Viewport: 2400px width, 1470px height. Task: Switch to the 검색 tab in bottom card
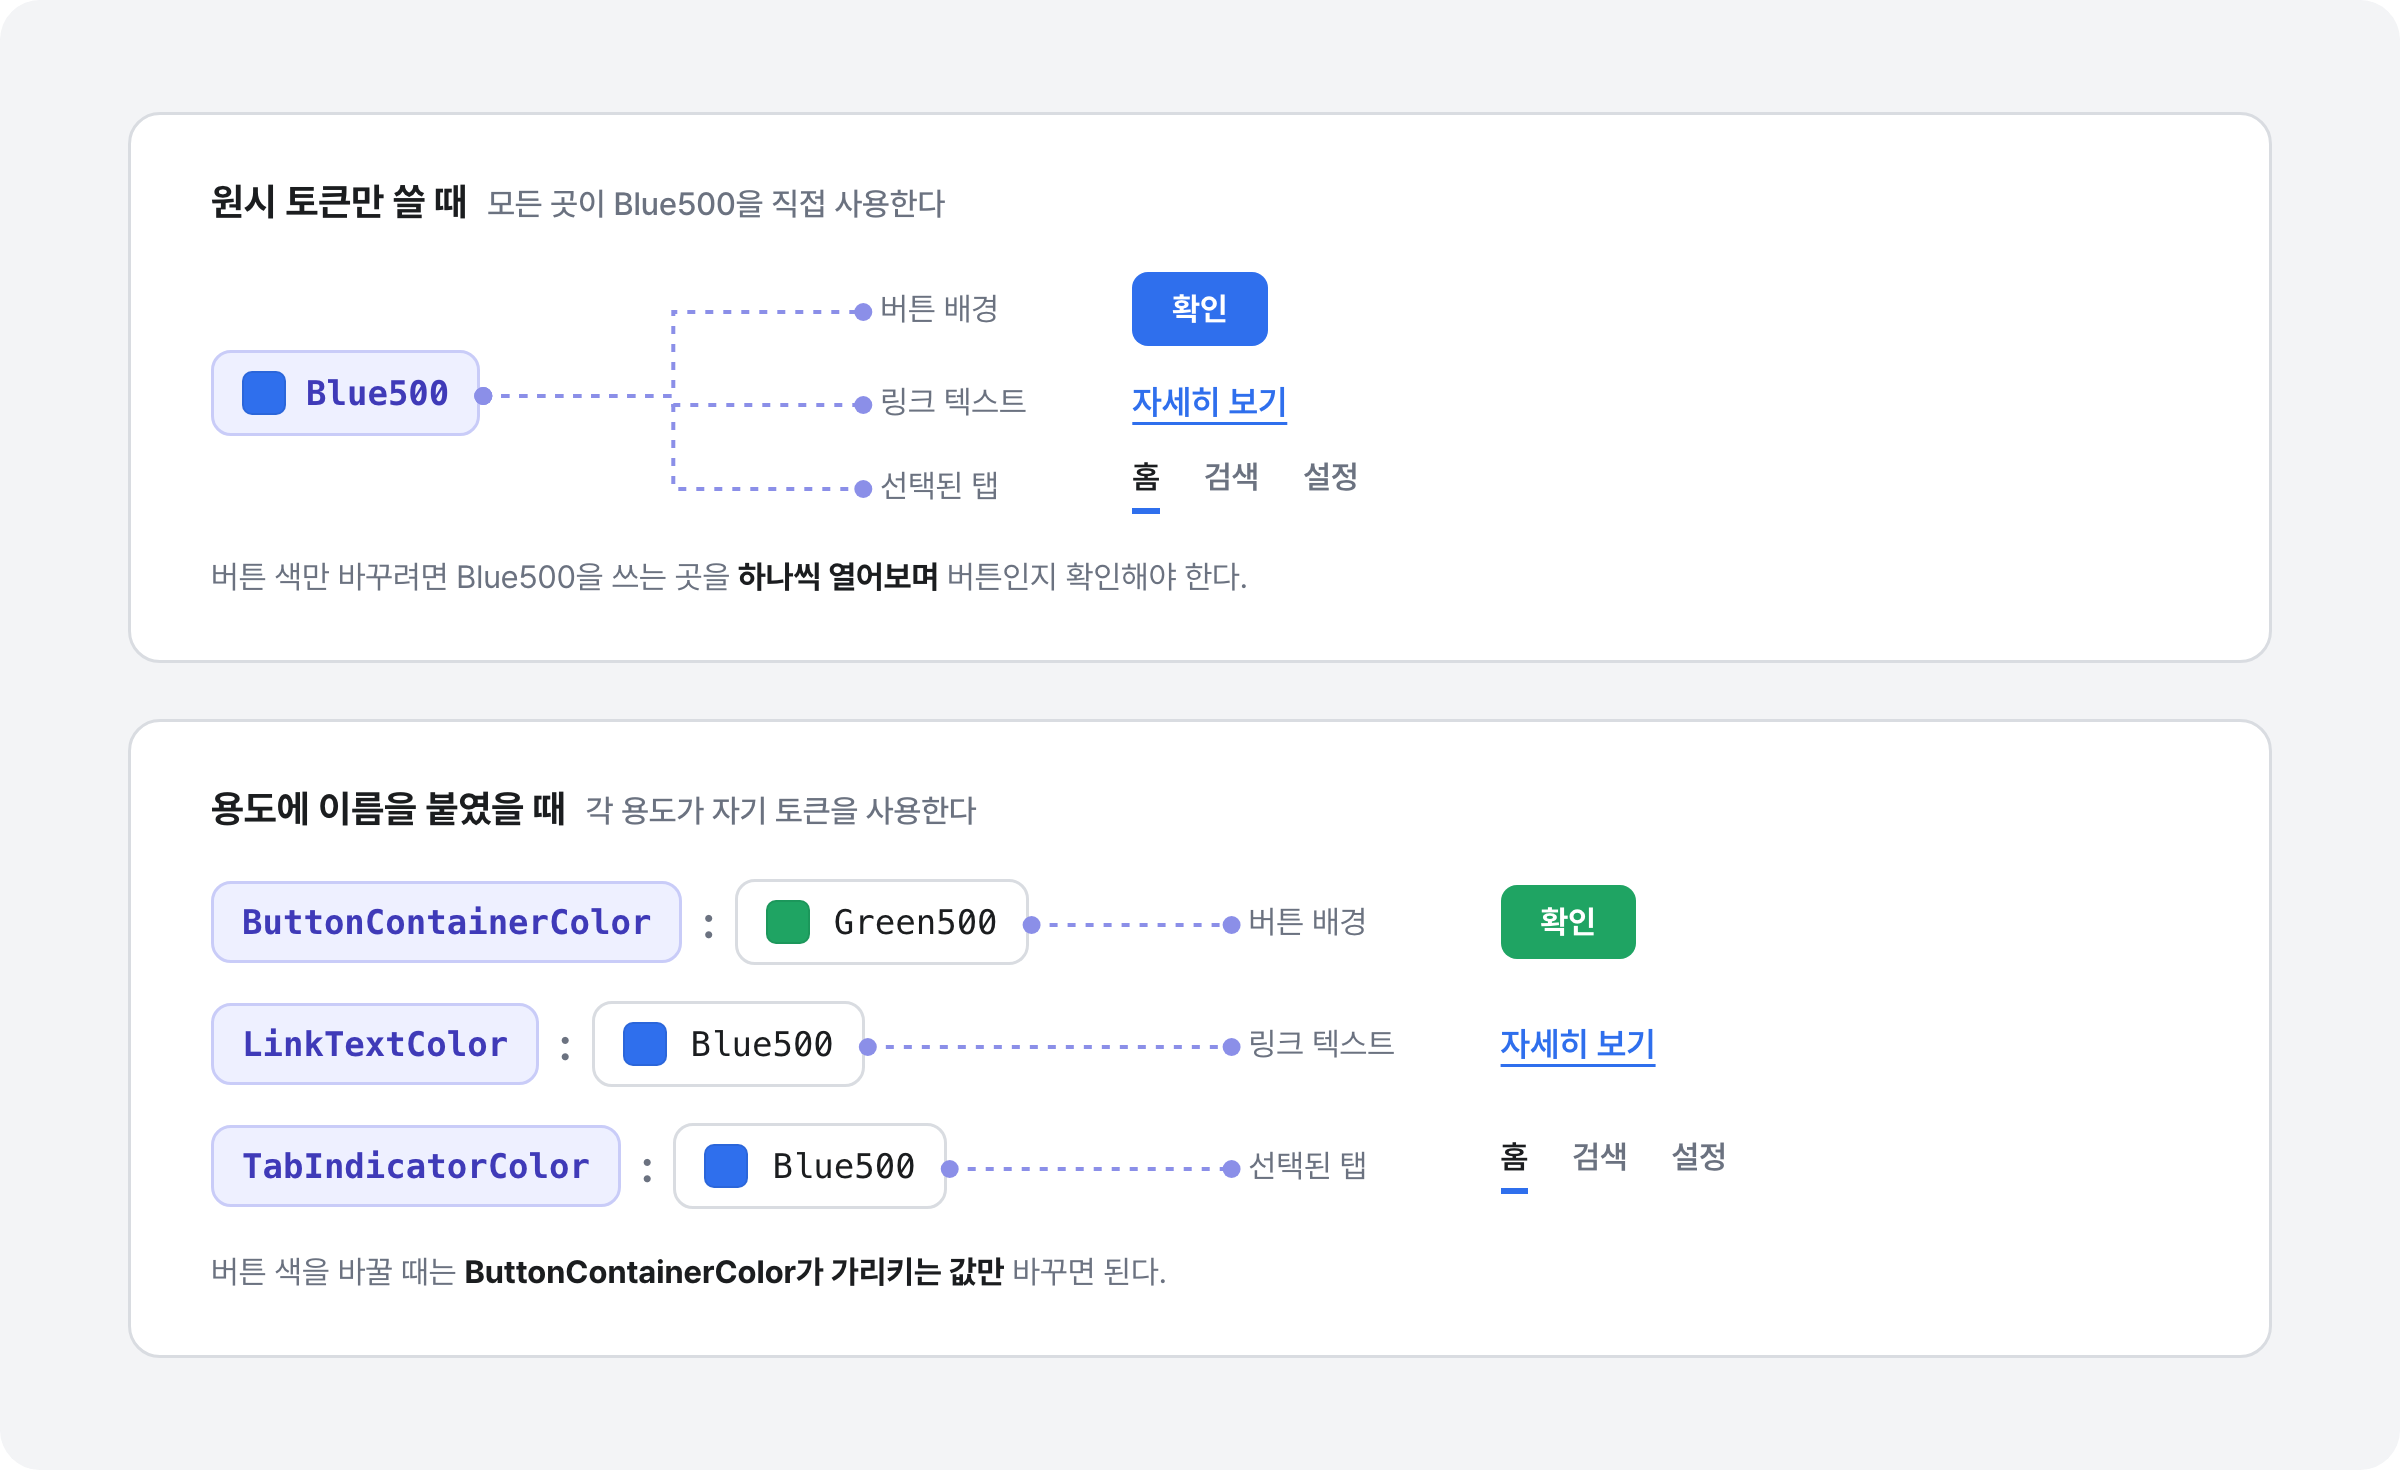point(1599,1157)
